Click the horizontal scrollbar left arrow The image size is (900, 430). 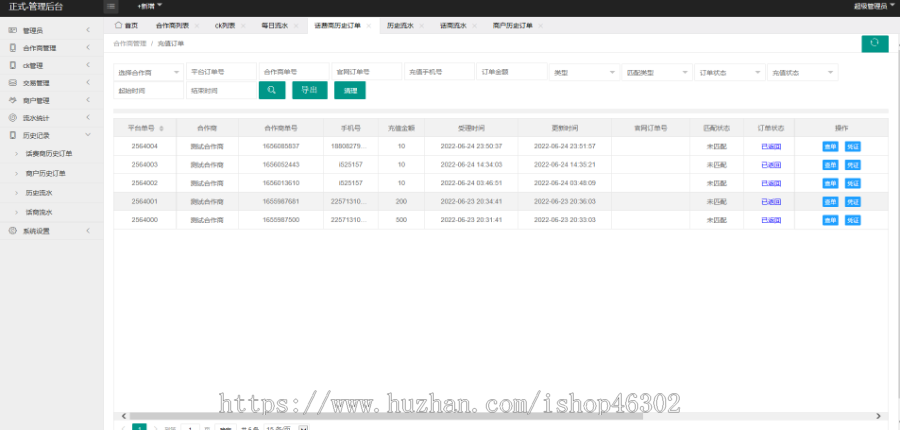pos(123,416)
